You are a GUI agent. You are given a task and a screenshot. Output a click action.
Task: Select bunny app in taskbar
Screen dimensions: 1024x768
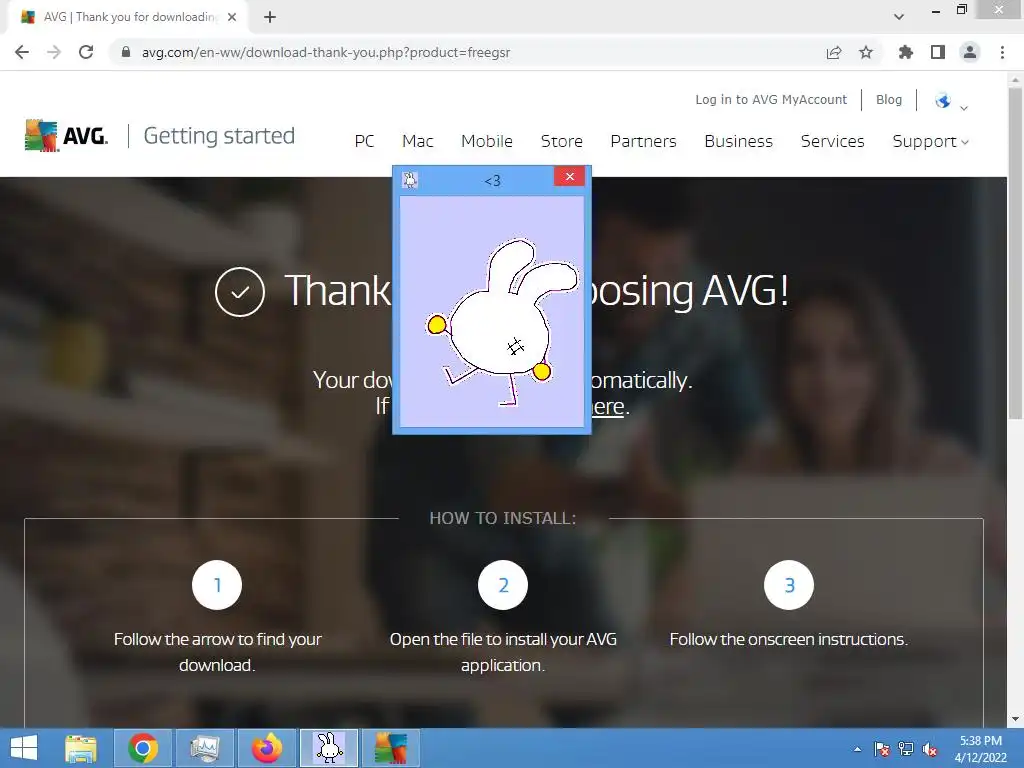point(329,748)
